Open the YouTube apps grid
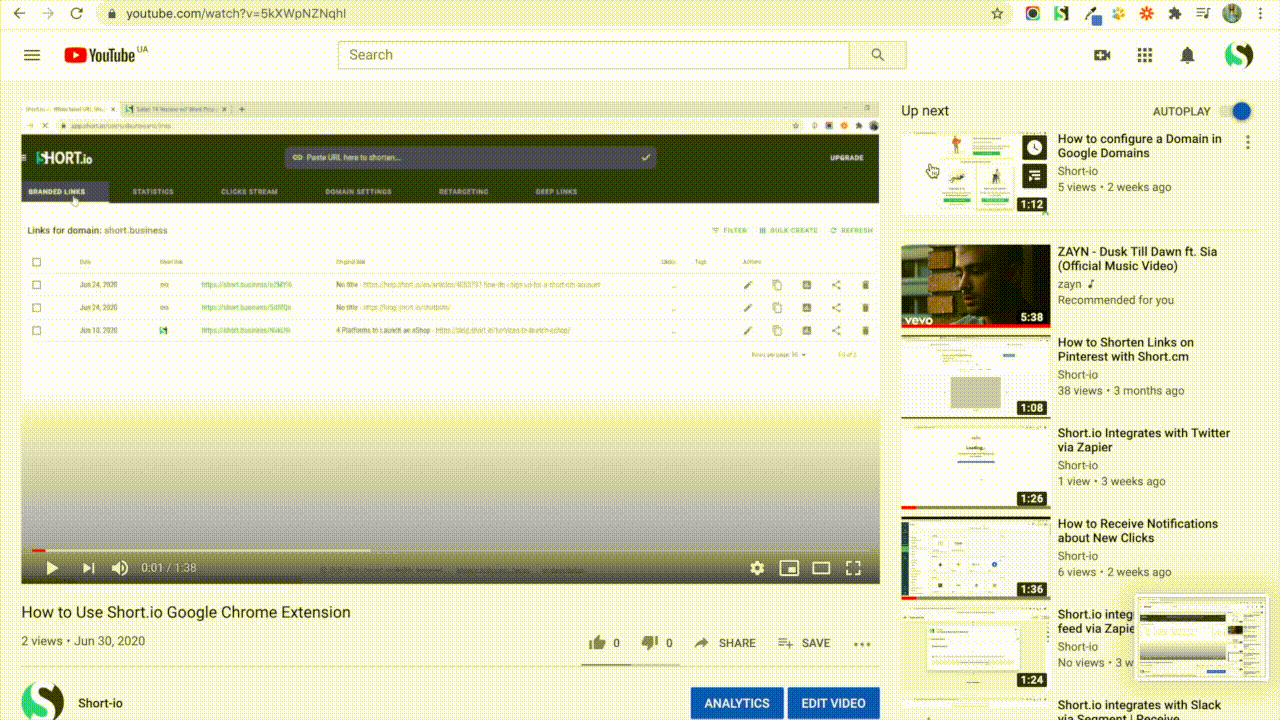The height and width of the screenshot is (720, 1280). (x=1145, y=55)
